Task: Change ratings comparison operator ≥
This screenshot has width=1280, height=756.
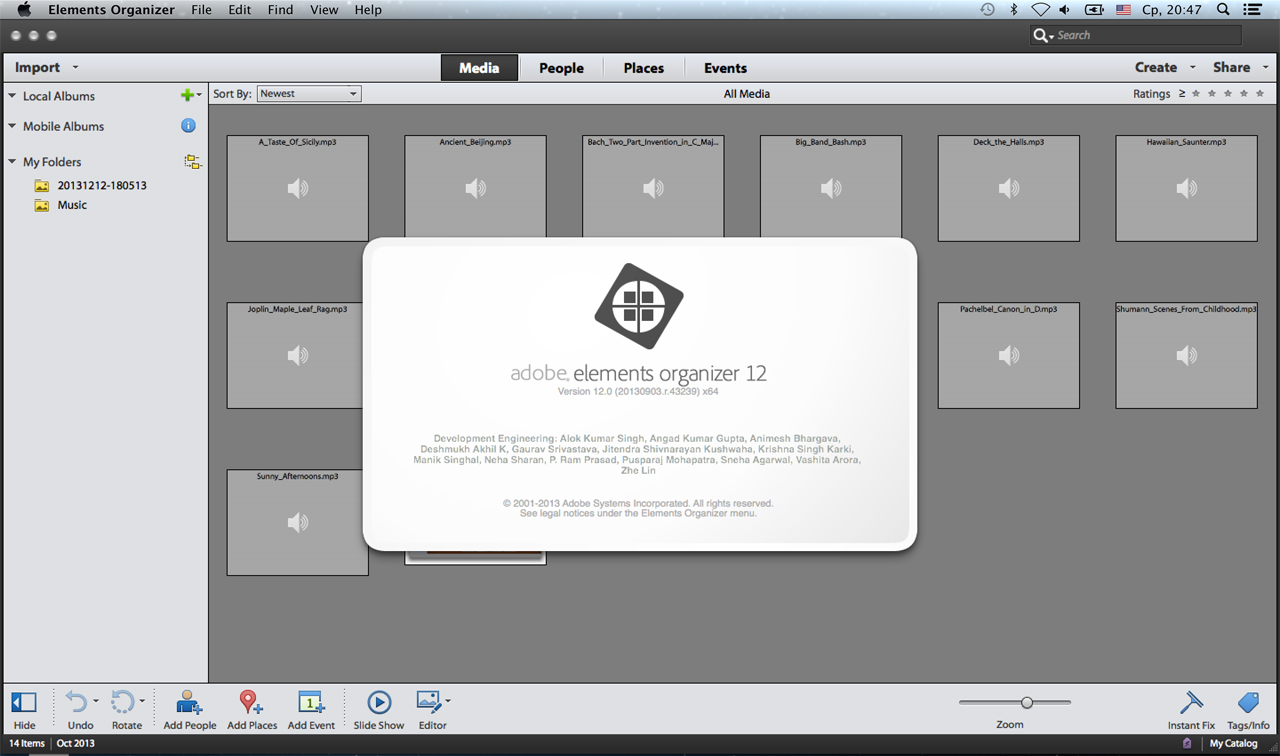Action: (1182, 93)
